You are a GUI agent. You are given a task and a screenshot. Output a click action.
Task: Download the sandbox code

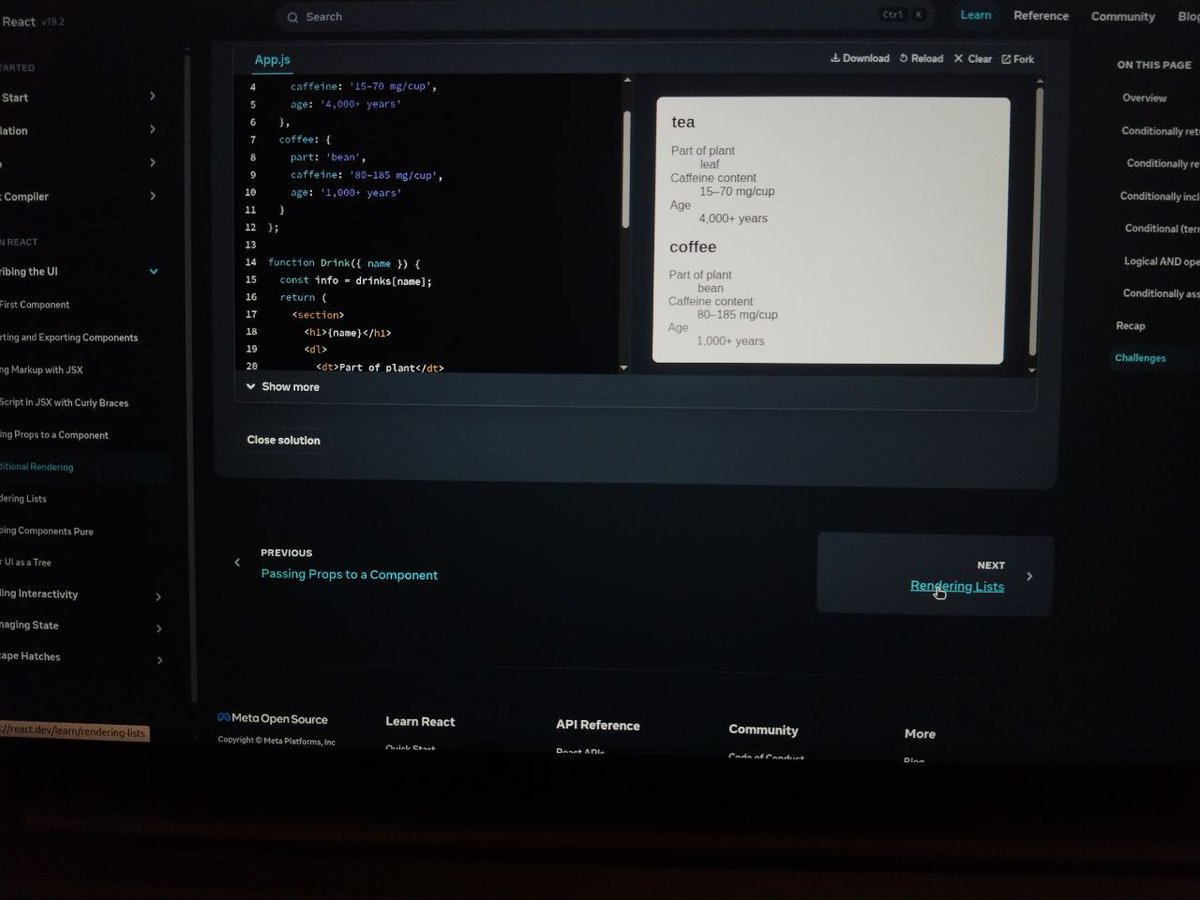pyautogui.click(x=860, y=58)
